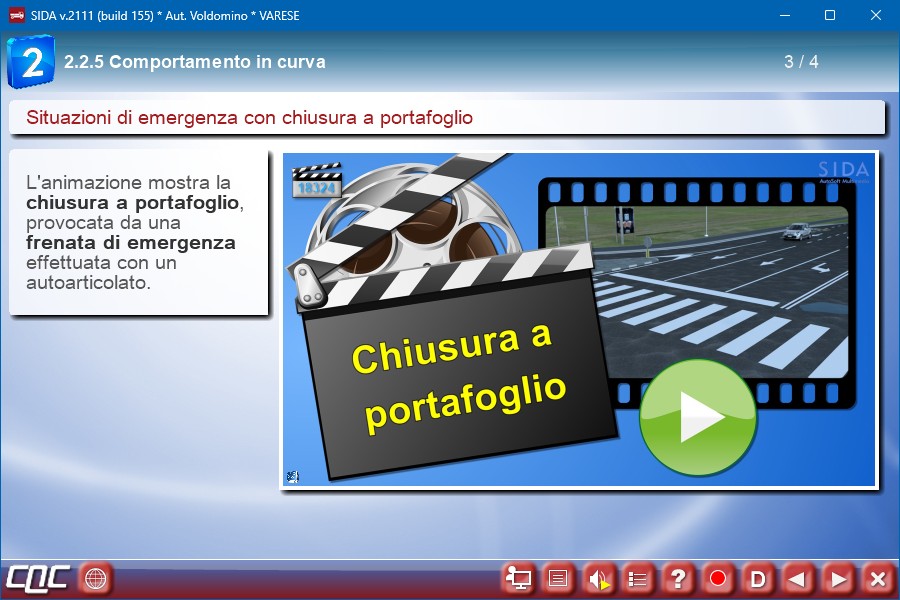Click the globe icon in bottom bar
Viewport: 900px width, 600px height.
95,578
